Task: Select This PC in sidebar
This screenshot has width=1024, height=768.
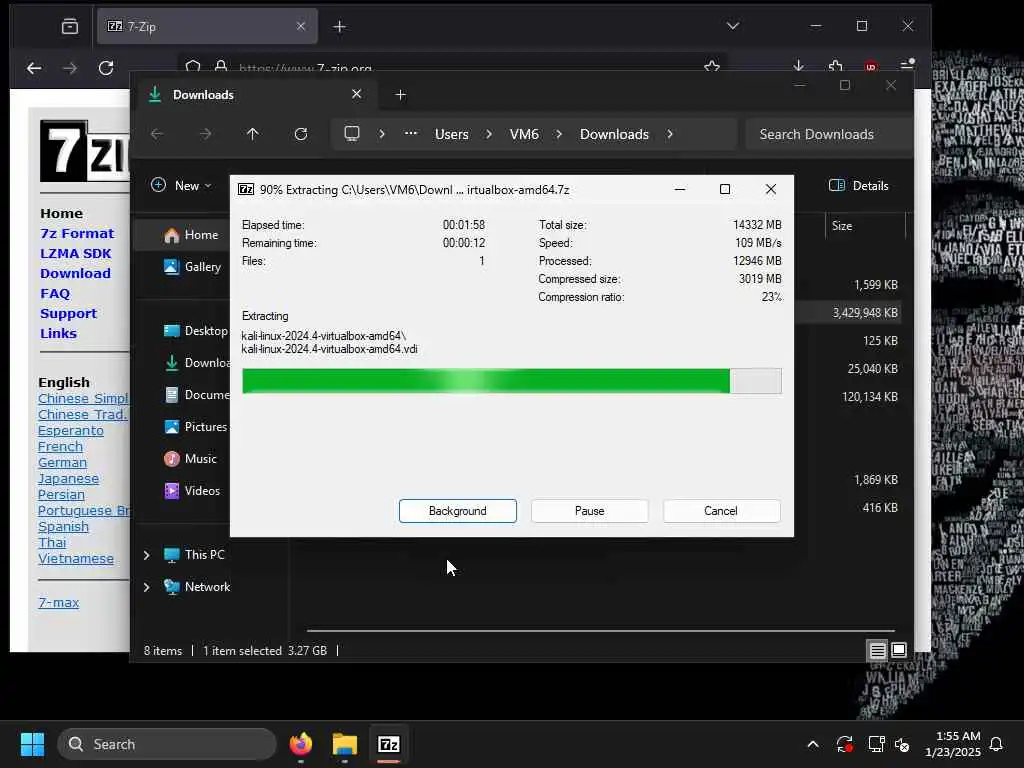Action: point(195,554)
